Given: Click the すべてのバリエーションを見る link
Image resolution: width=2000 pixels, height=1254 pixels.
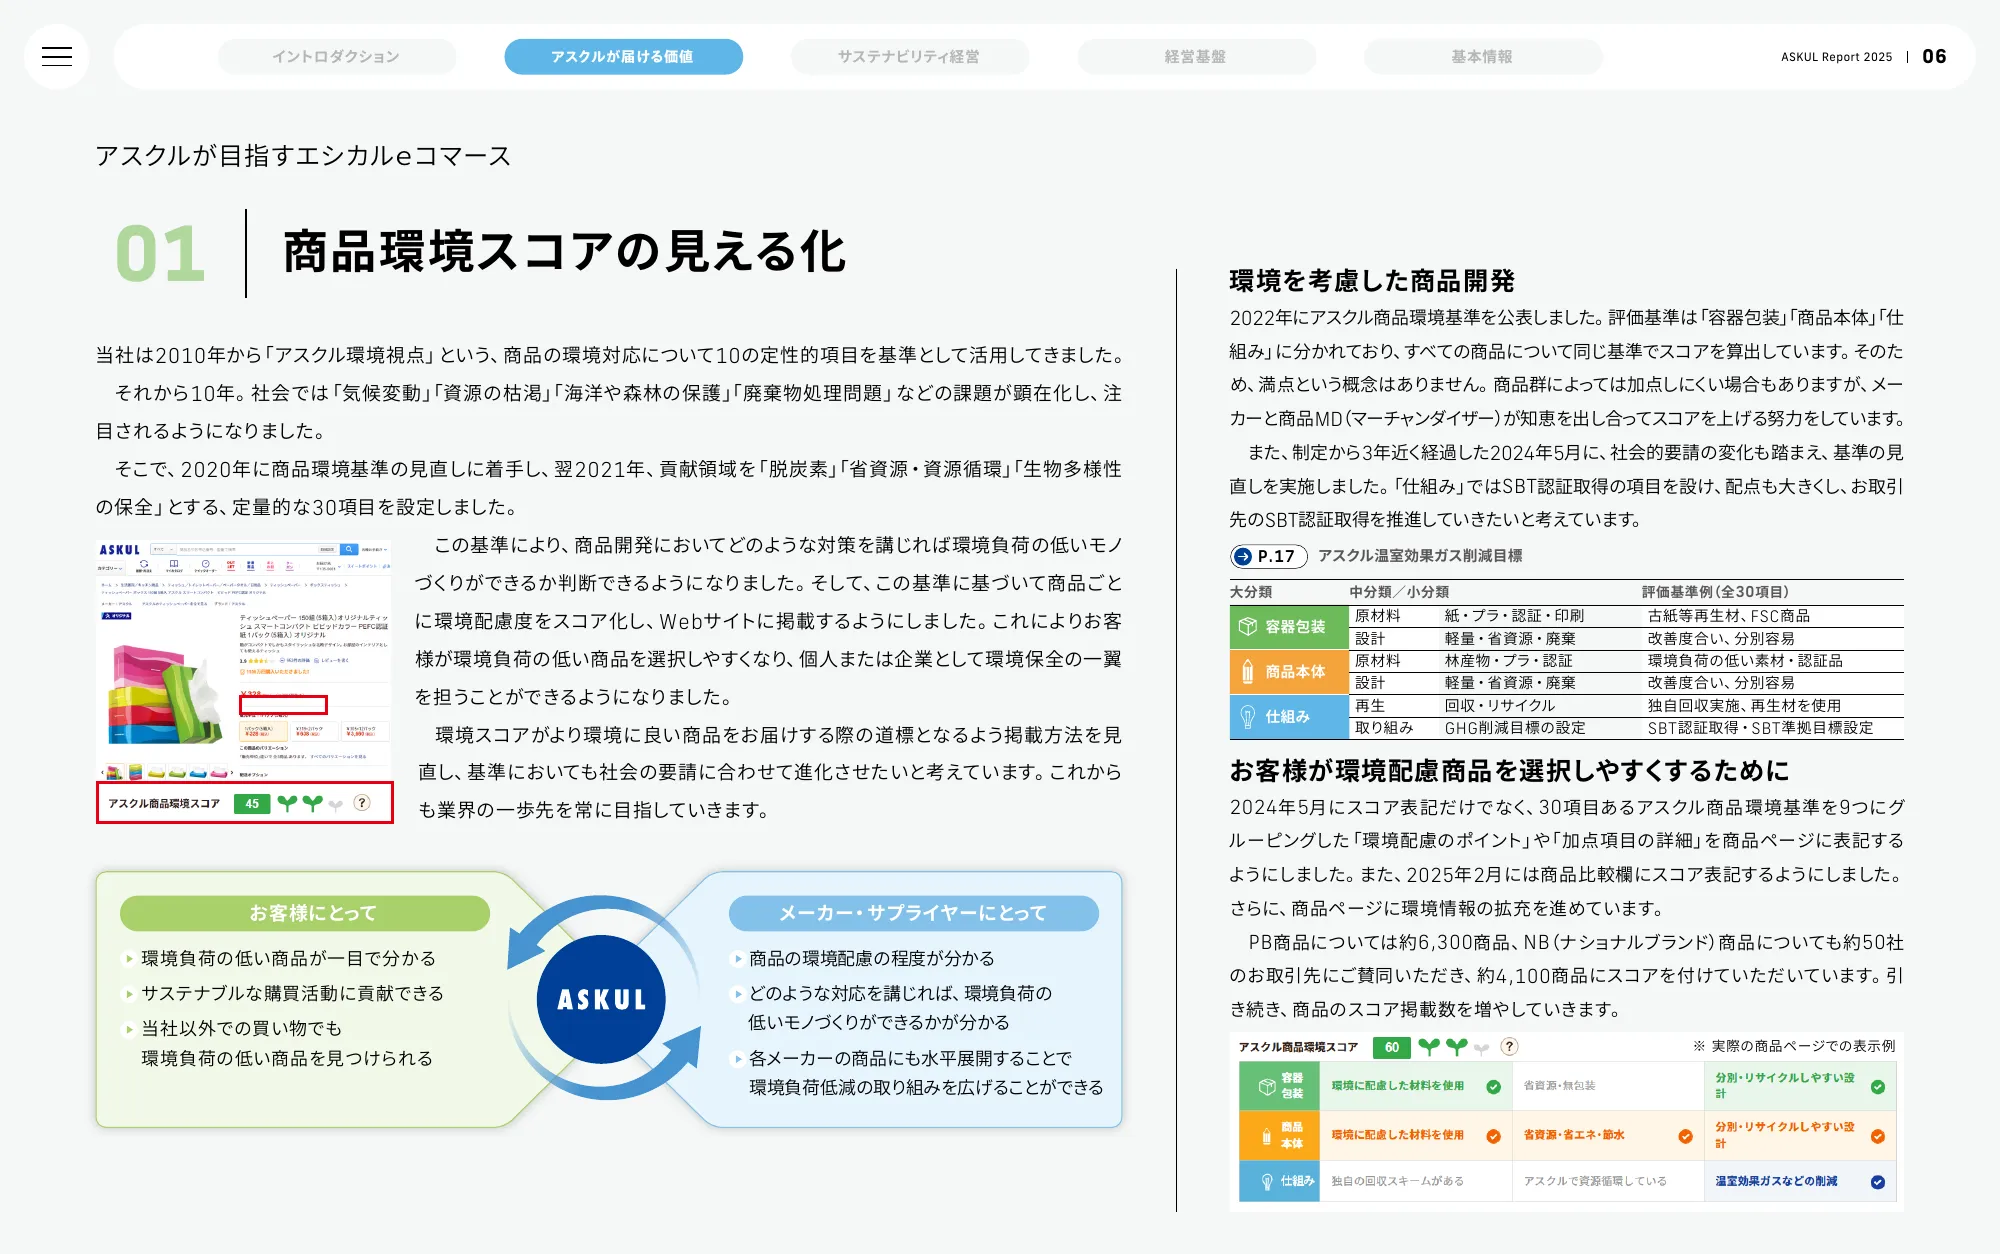Looking at the screenshot, I should pyautogui.click(x=339, y=757).
